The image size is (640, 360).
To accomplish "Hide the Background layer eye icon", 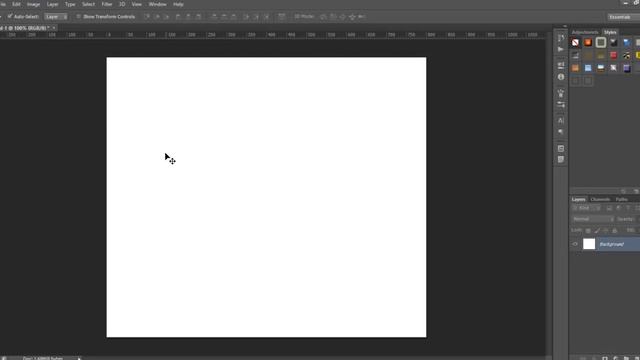I will coord(575,244).
